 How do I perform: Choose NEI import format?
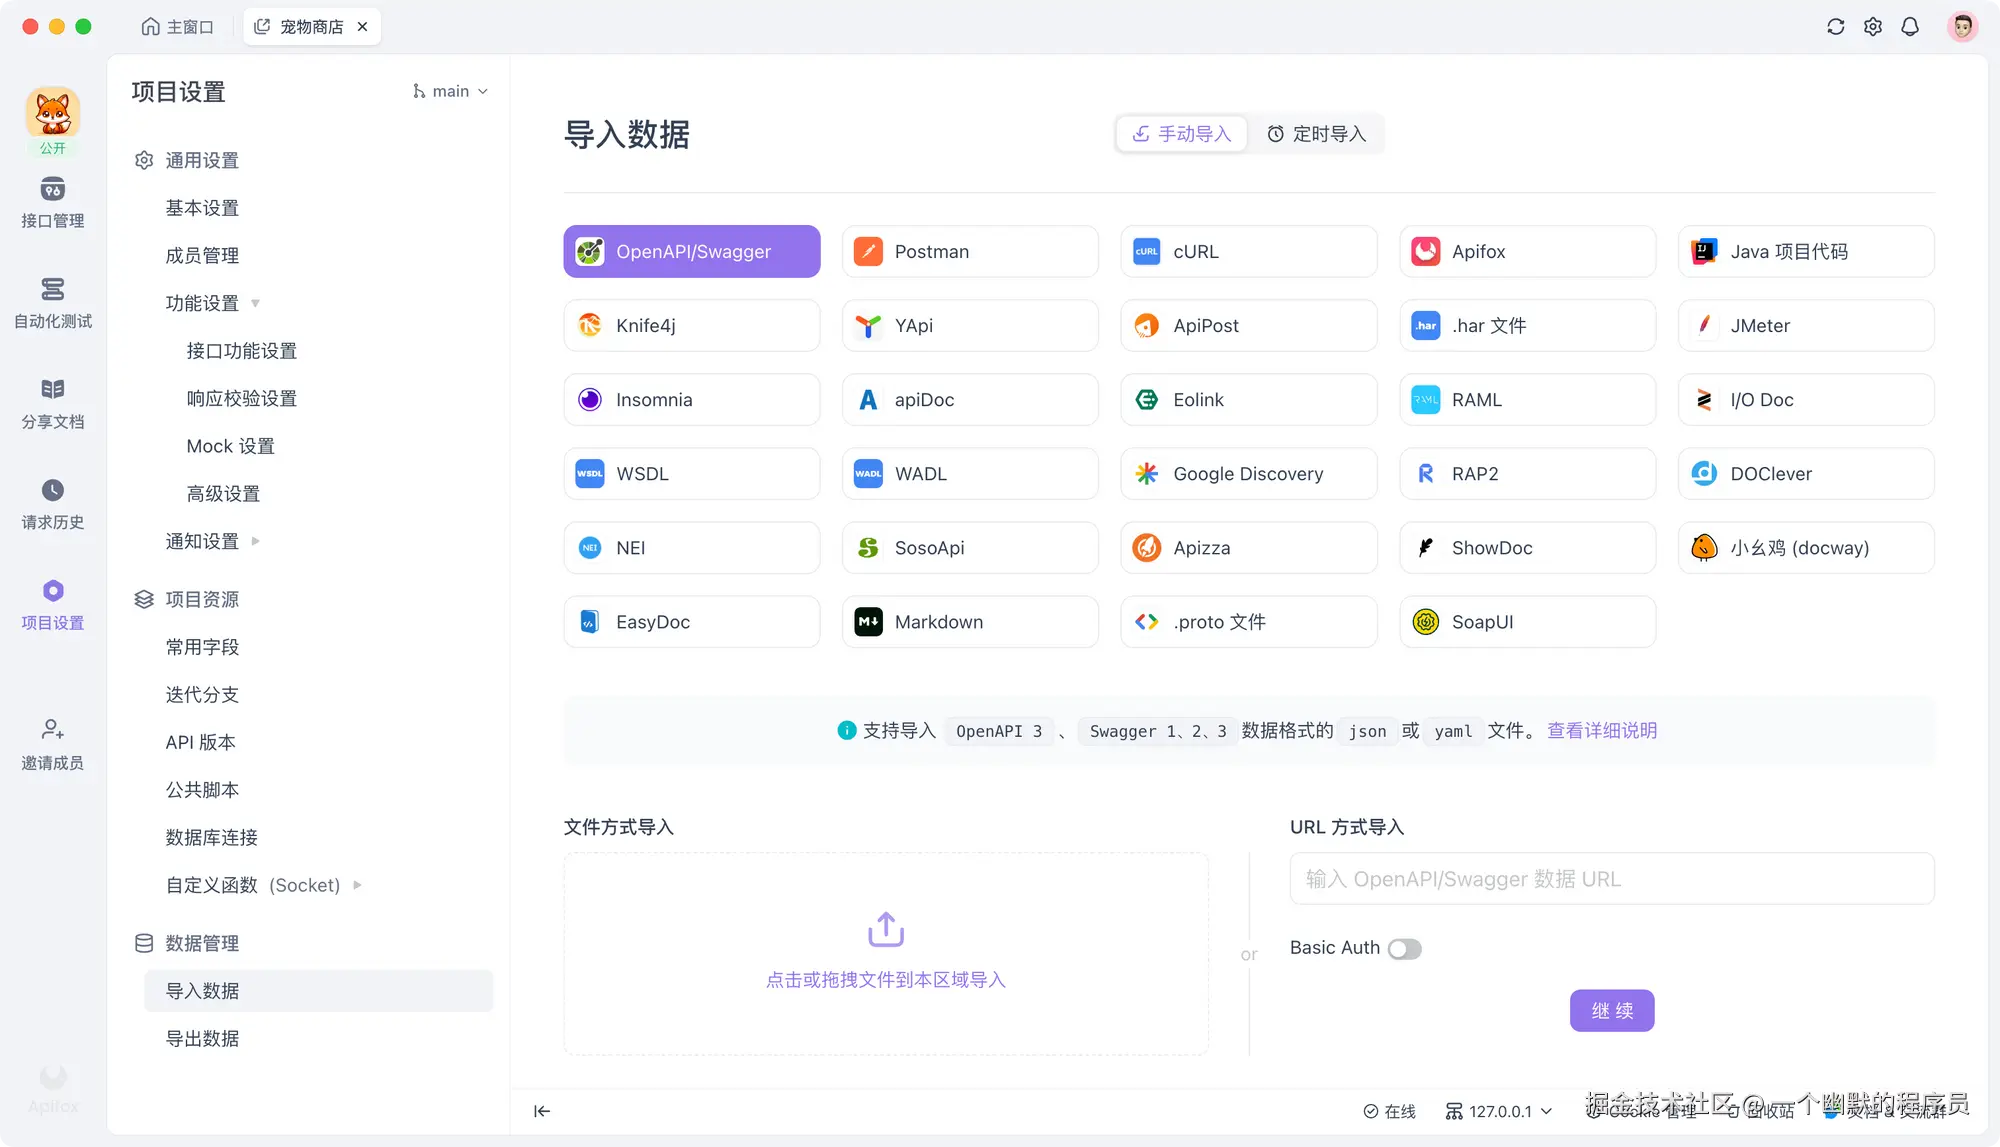tap(692, 548)
